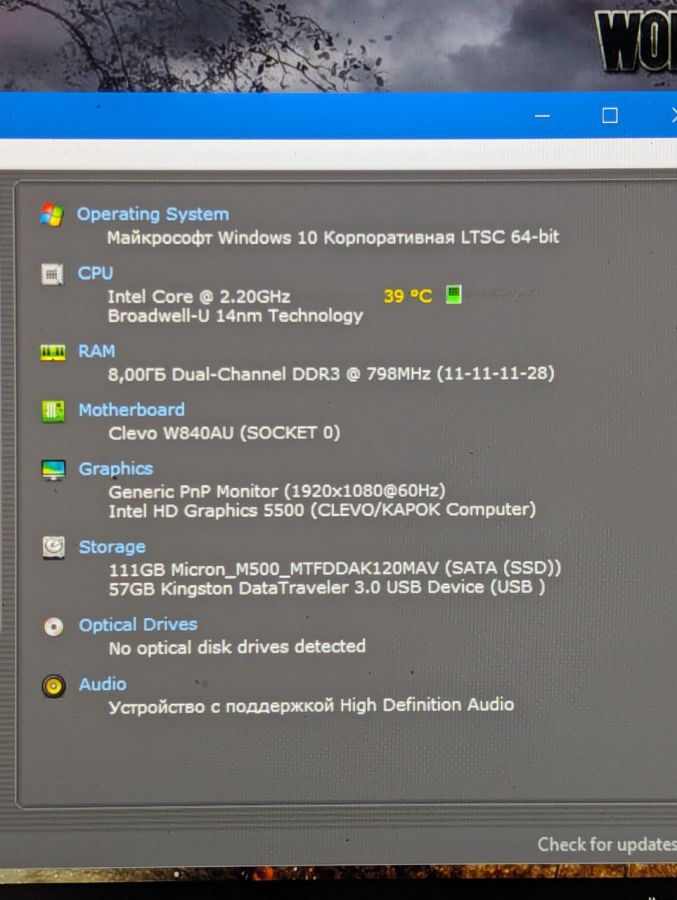Select the Windows 10 LTSC 64-bit text
Screen dimensions: 677x900
tap(333, 237)
